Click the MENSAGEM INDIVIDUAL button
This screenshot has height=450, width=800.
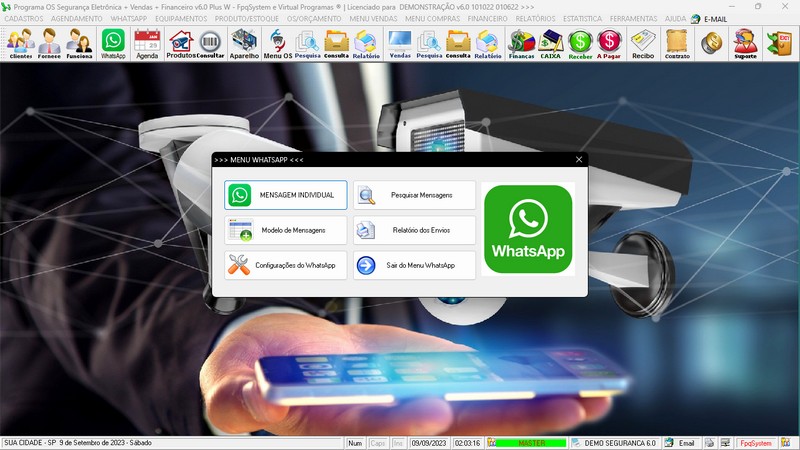286,195
